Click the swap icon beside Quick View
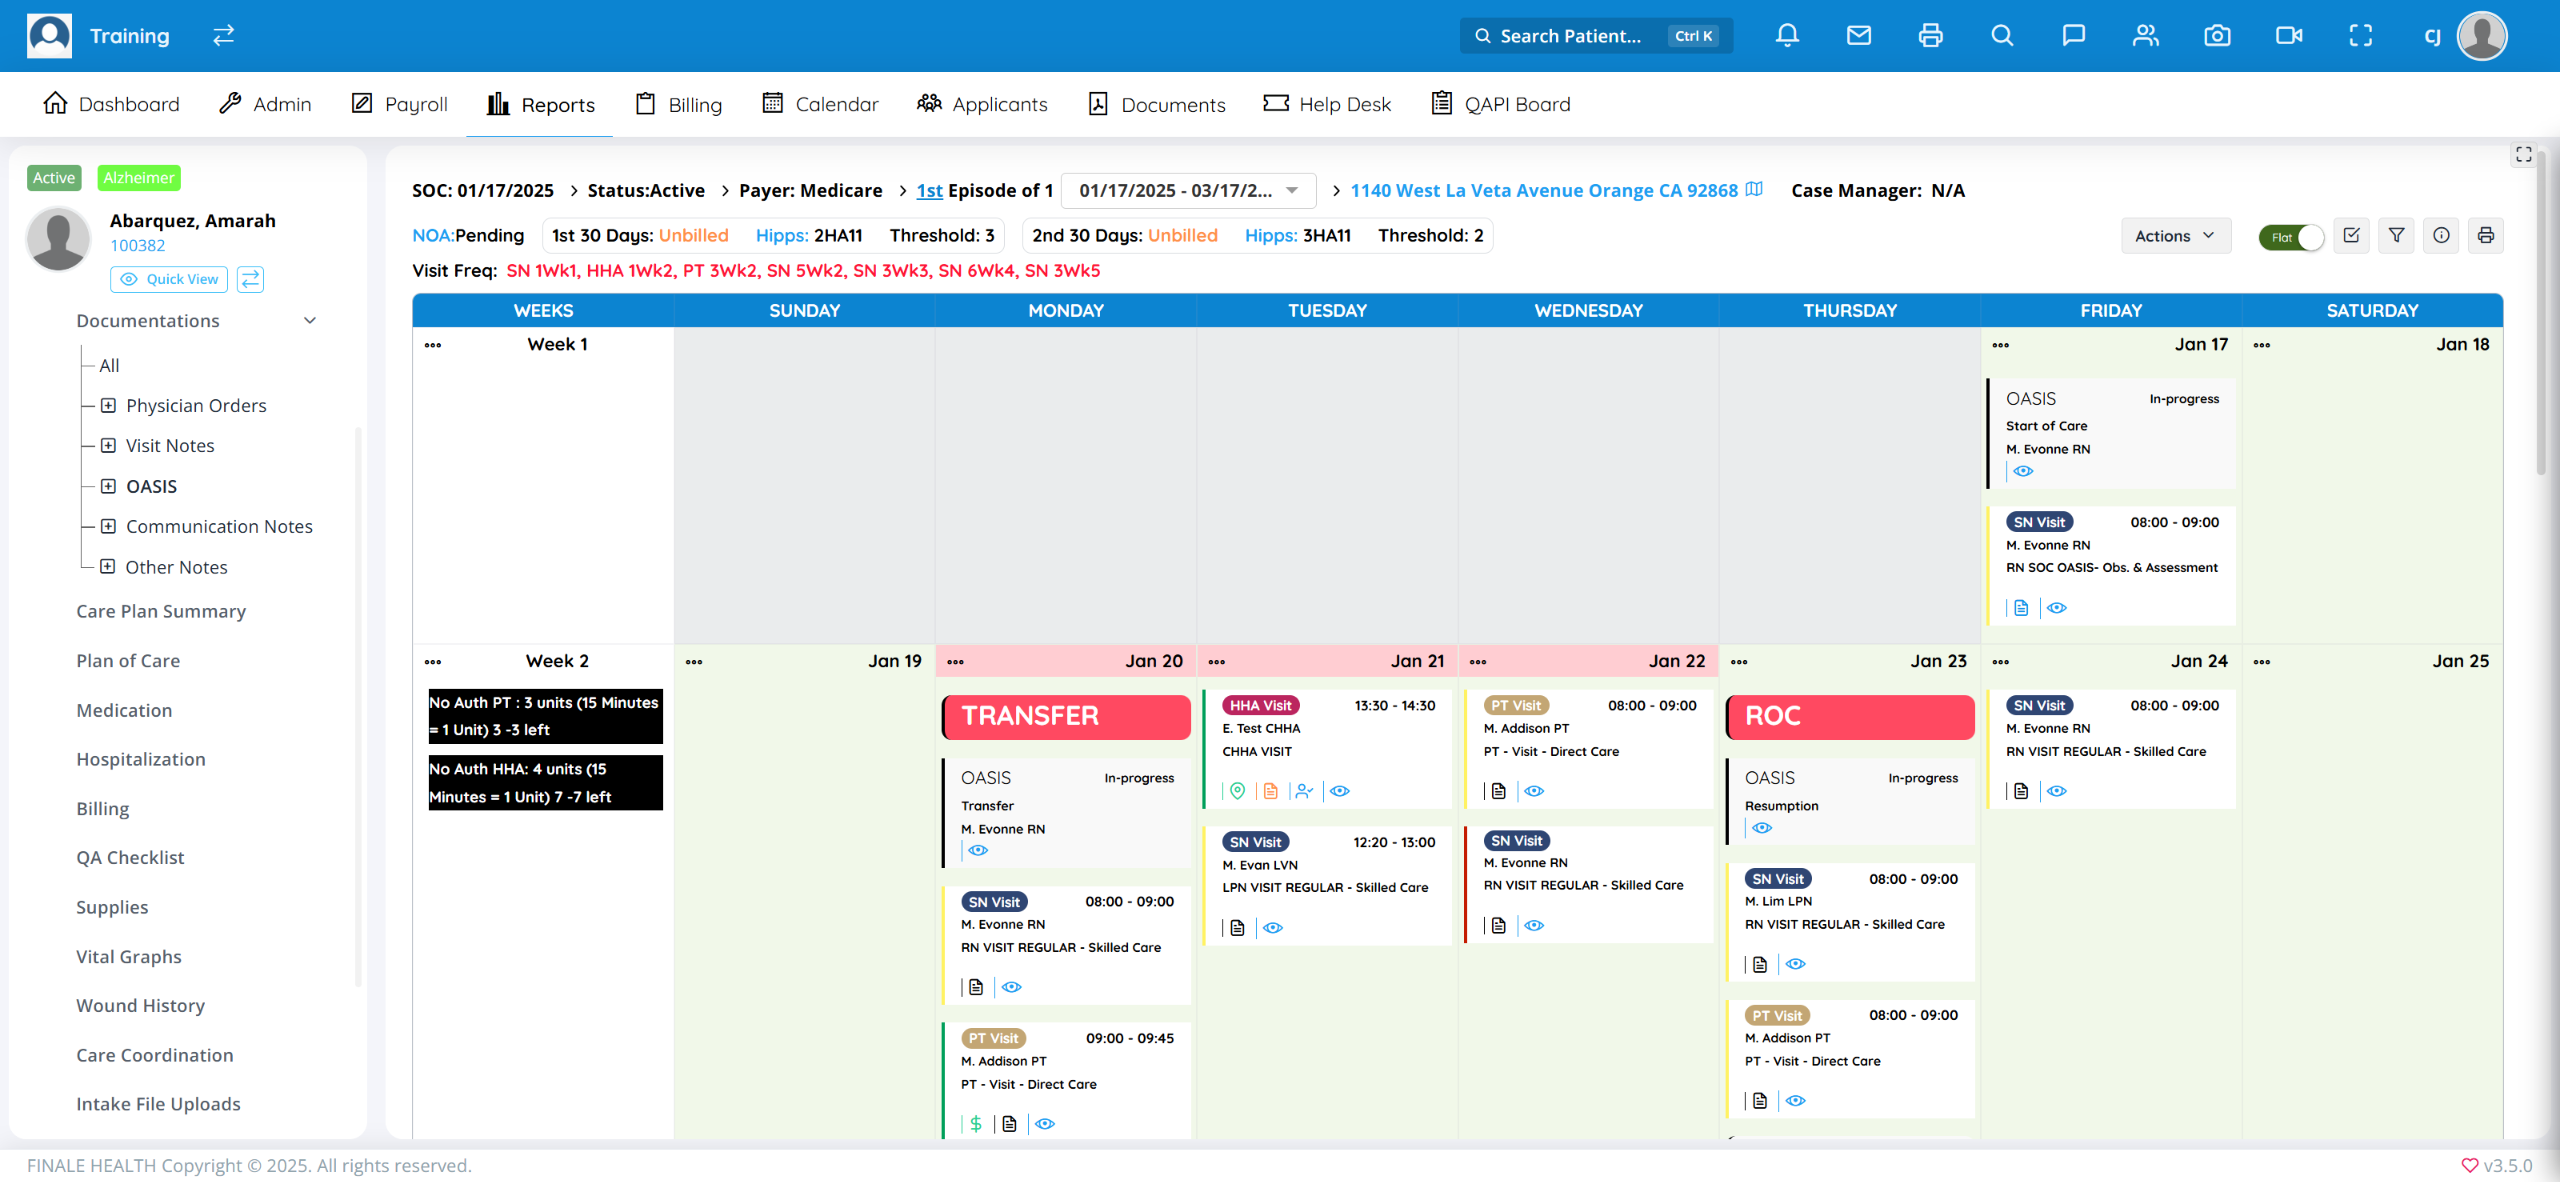Viewport: 2560px width, 1182px height. point(250,279)
